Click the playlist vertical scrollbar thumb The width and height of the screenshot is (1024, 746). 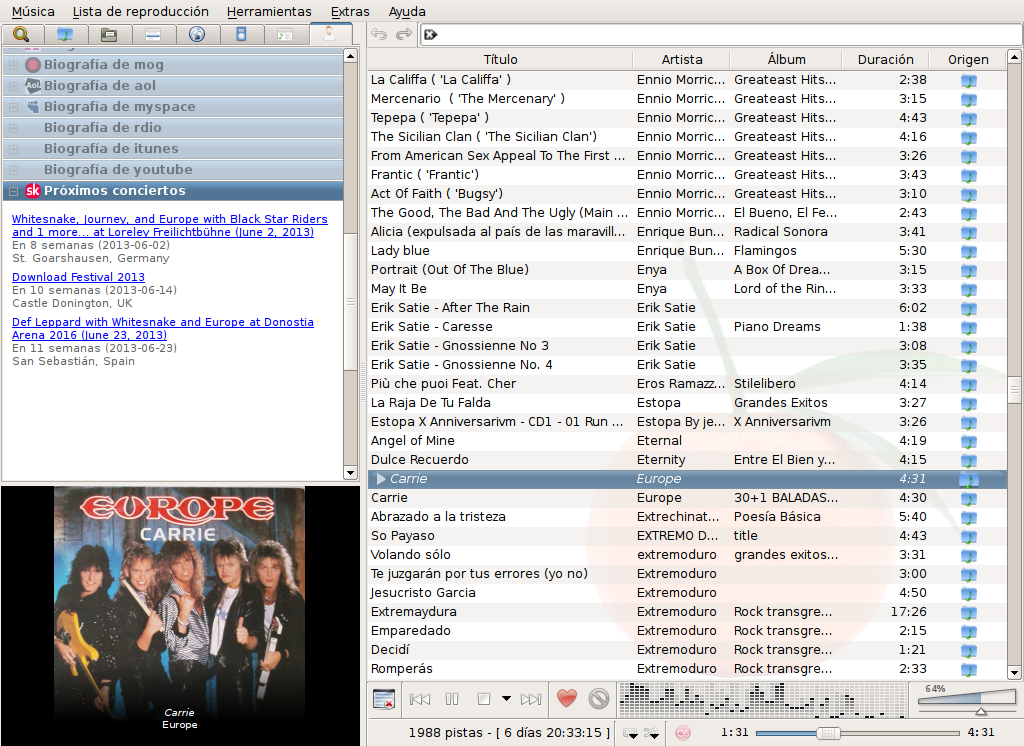[x=1014, y=391]
